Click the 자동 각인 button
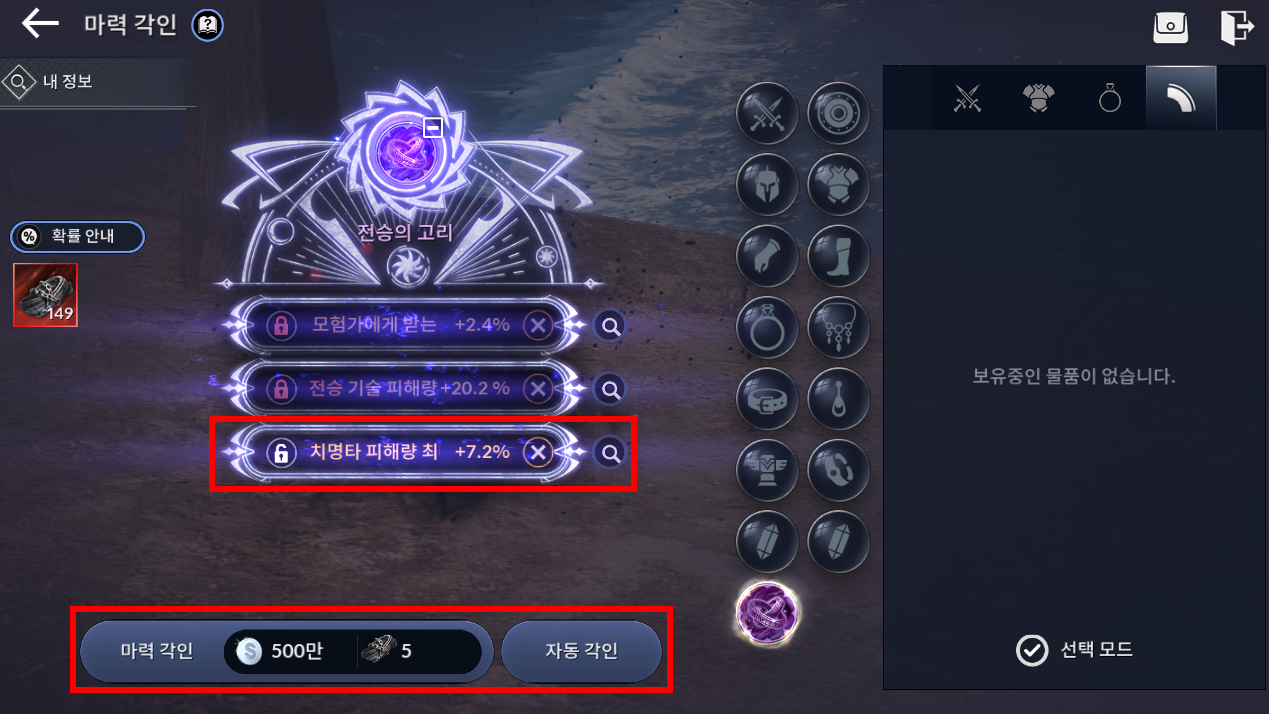The height and width of the screenshot is (714, 1269). [581, 651]
